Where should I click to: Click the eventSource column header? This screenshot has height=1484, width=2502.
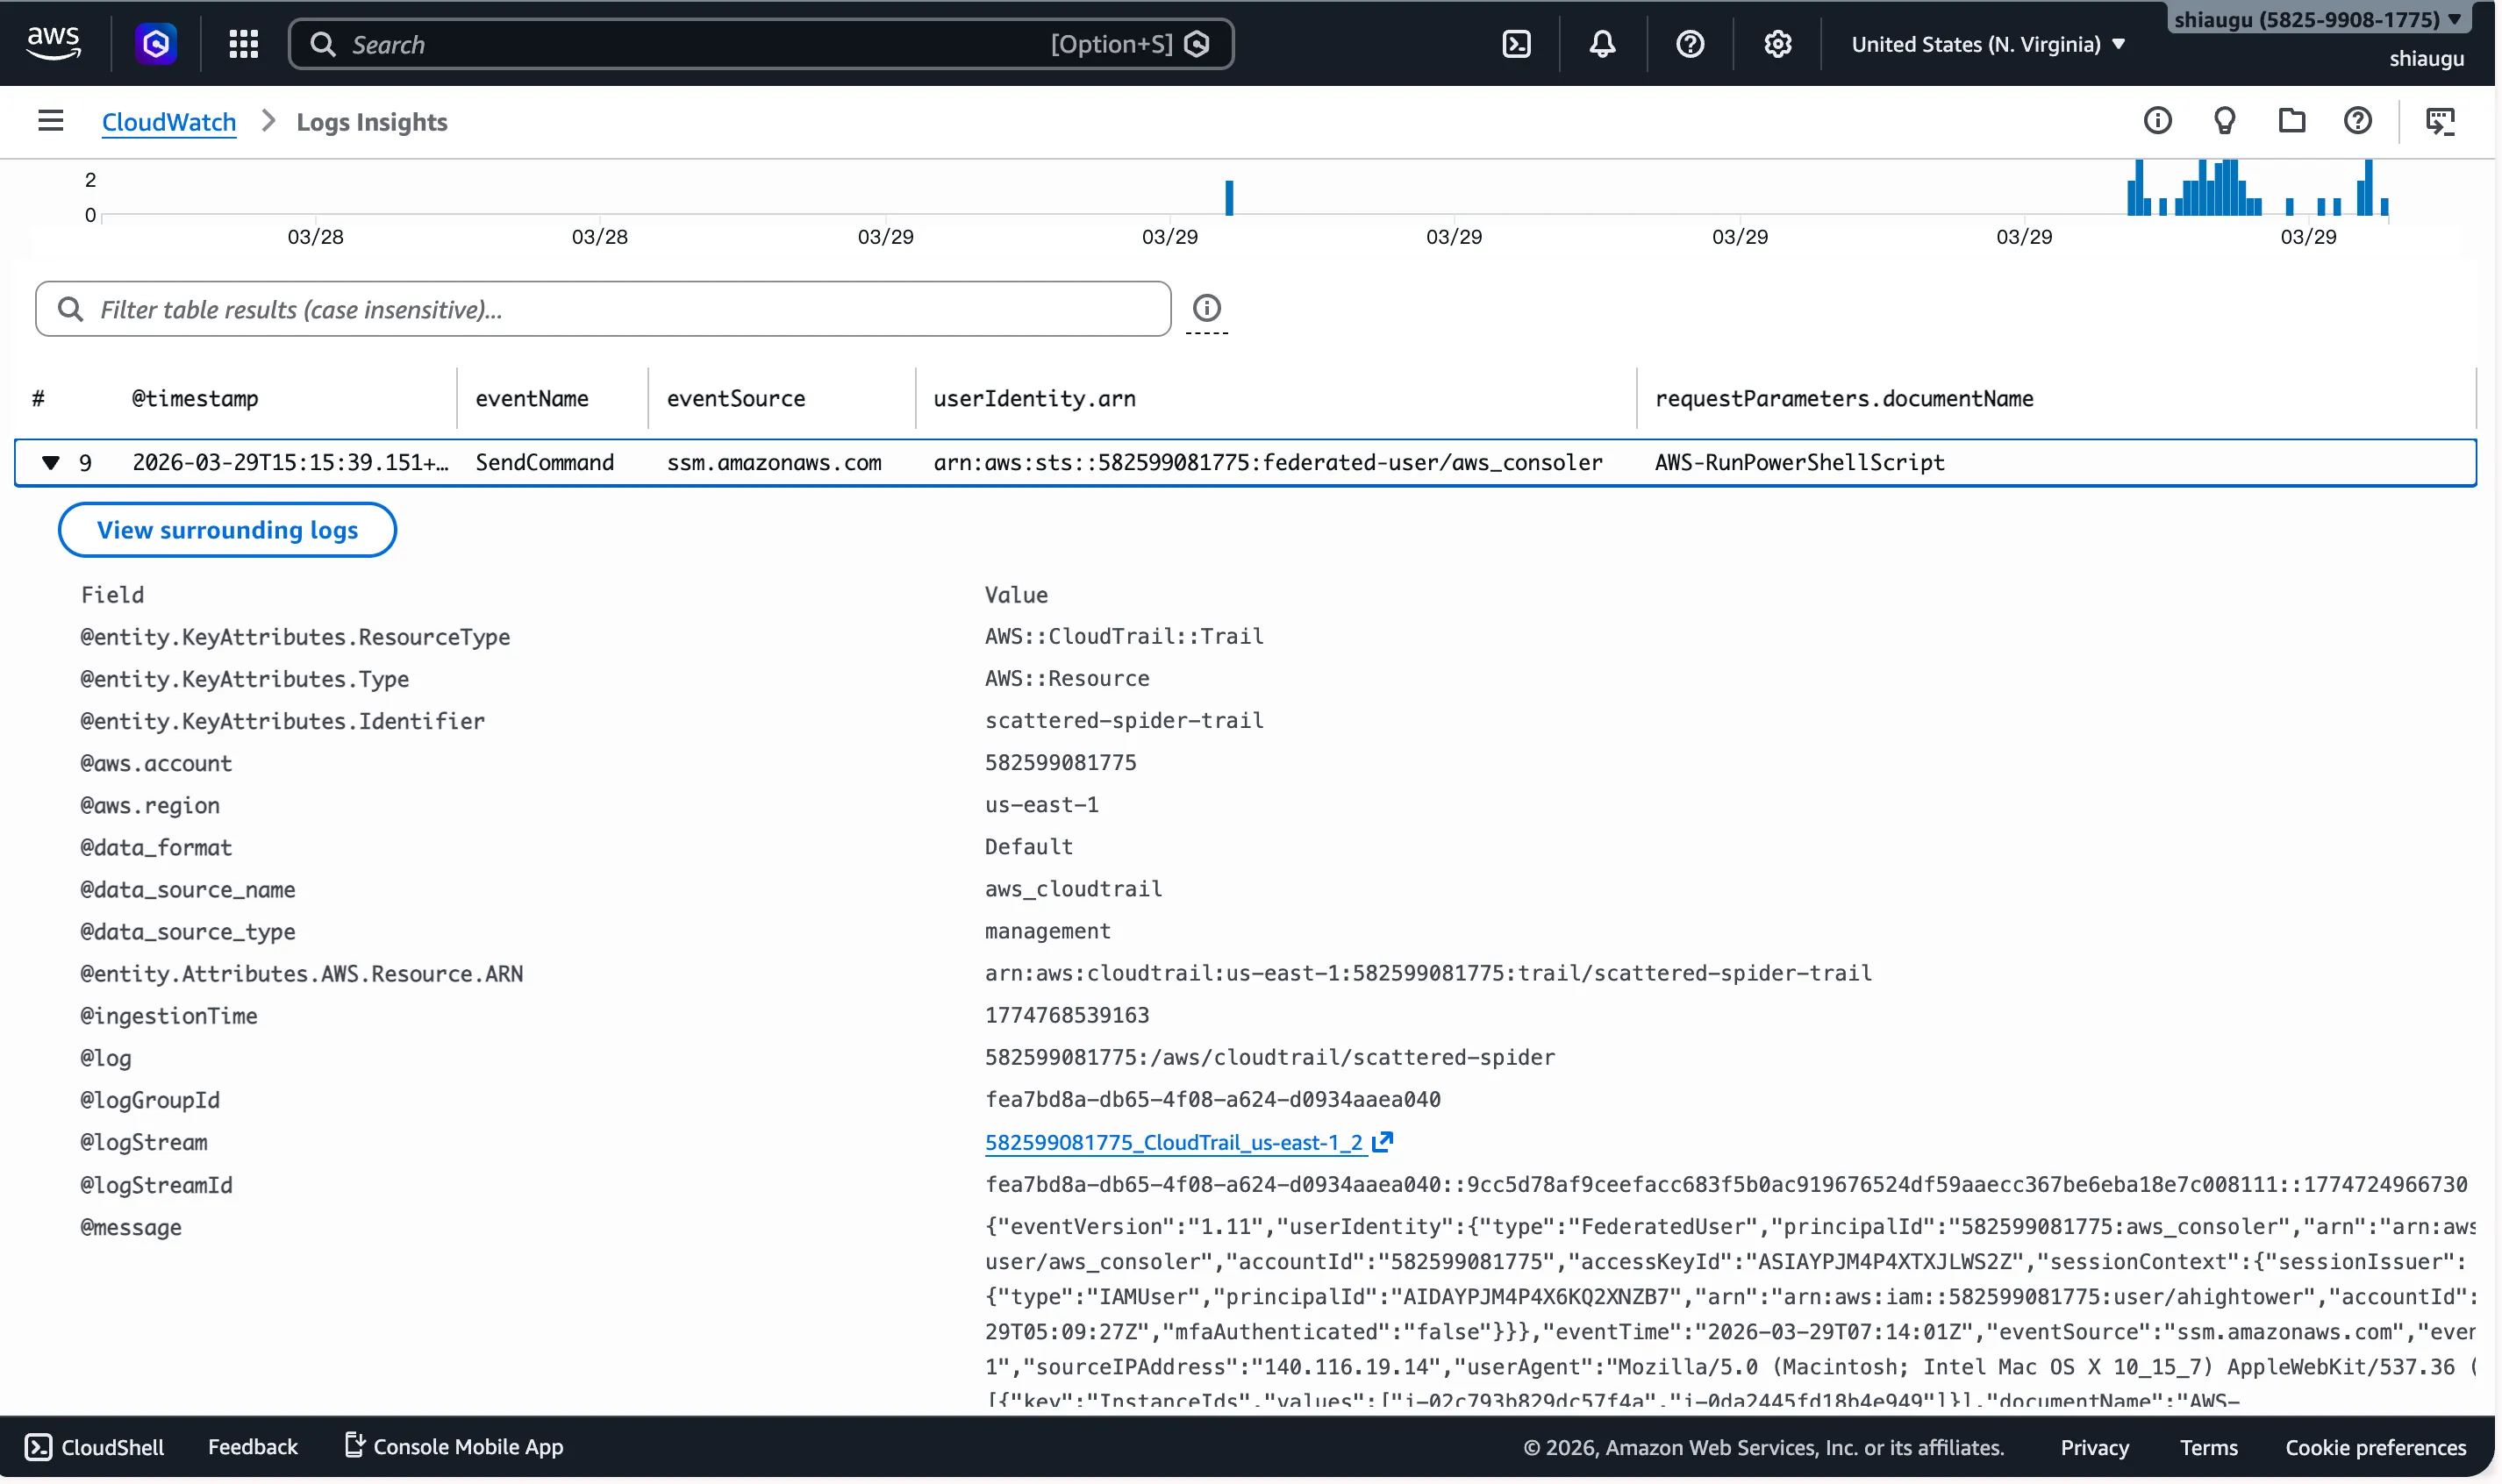(x=736, y=398)
